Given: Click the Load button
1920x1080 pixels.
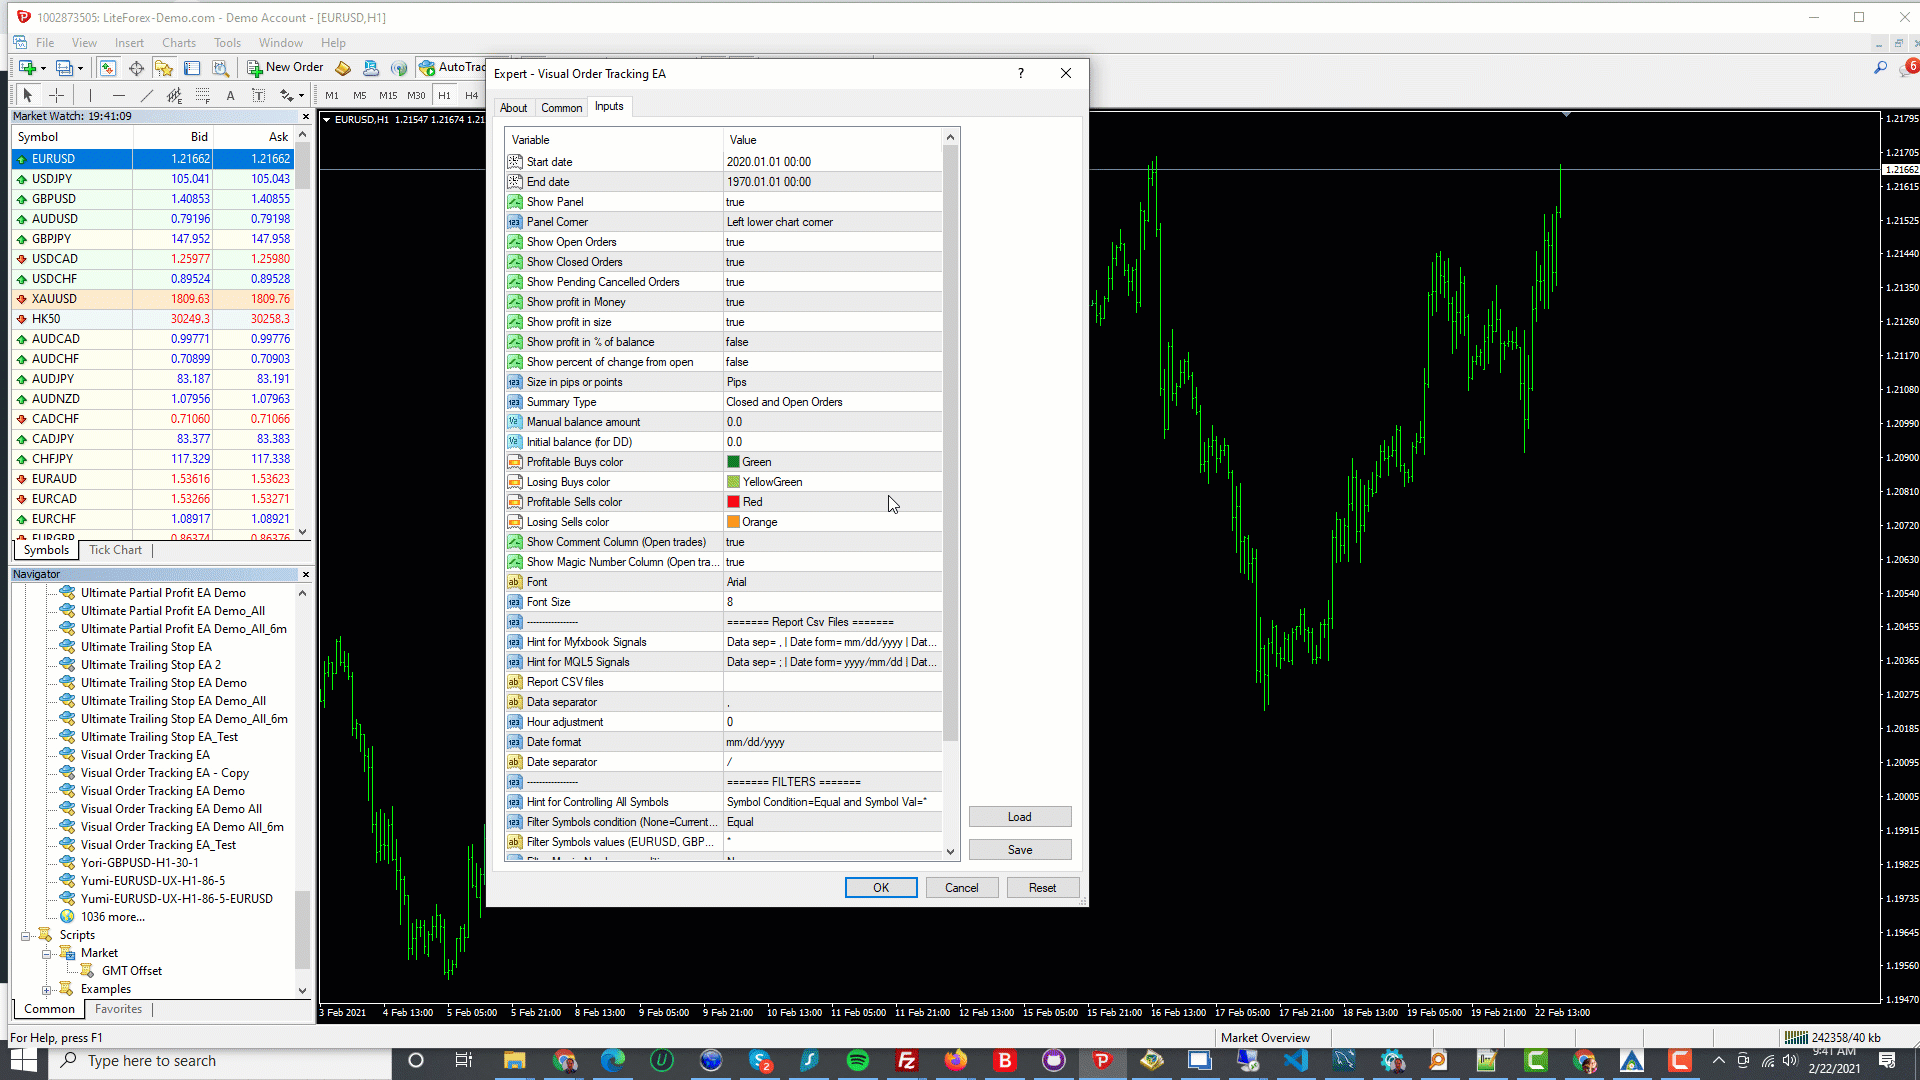Looking at the screenshot, I should tap(1019, 817).
